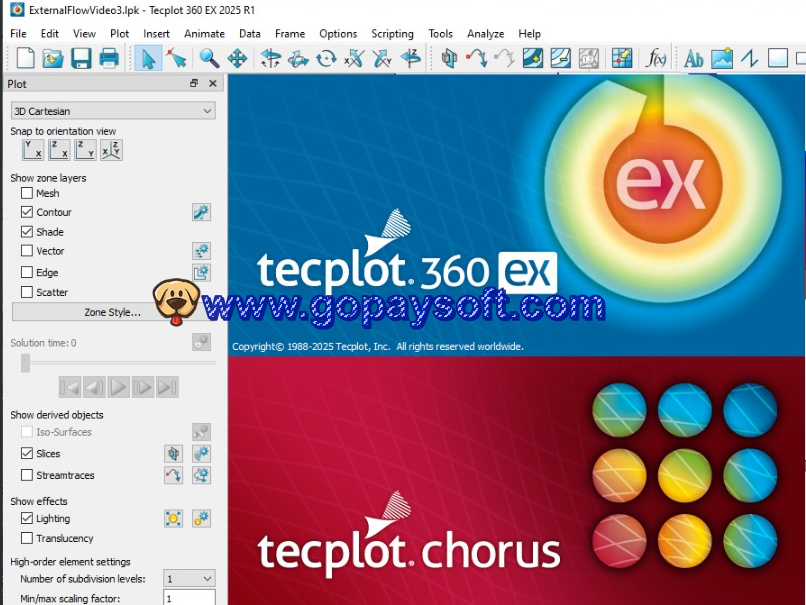Enable the Scatter zone layer

click(27, 292)
